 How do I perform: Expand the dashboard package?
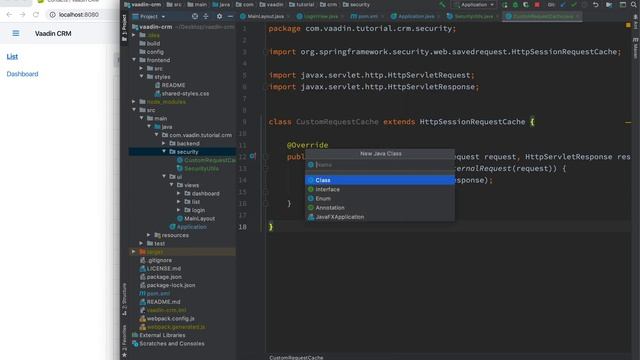[x=179, y=193]
